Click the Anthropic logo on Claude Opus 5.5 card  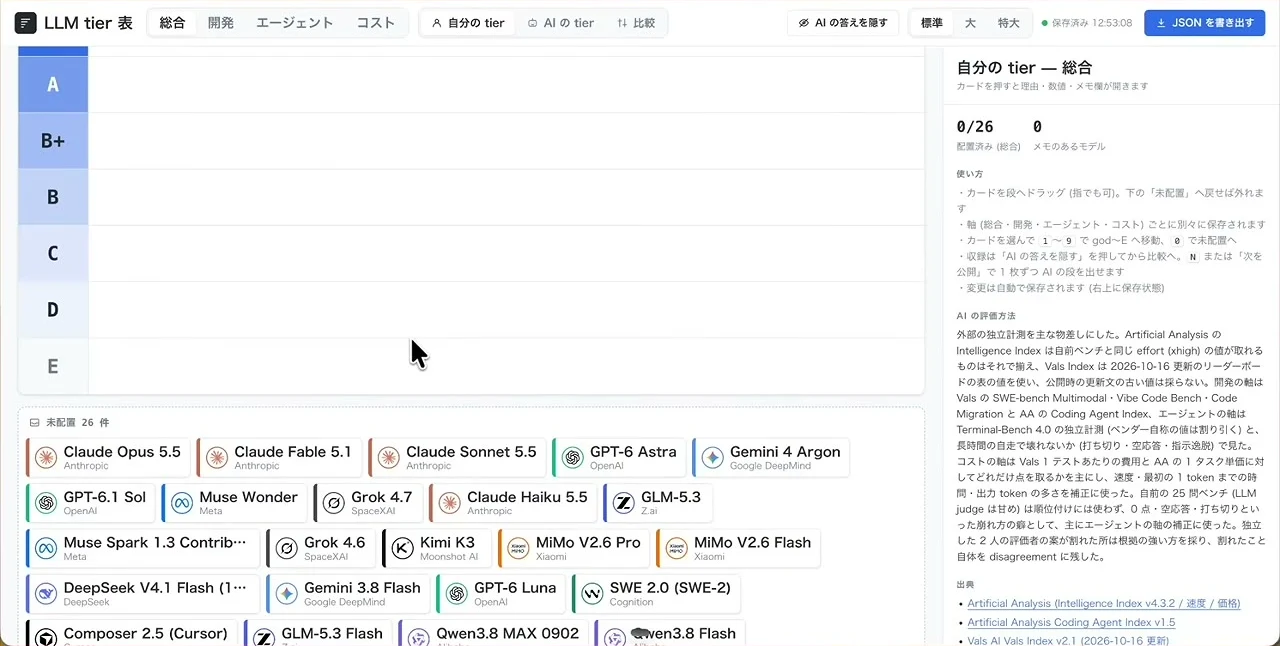[46, 458]
